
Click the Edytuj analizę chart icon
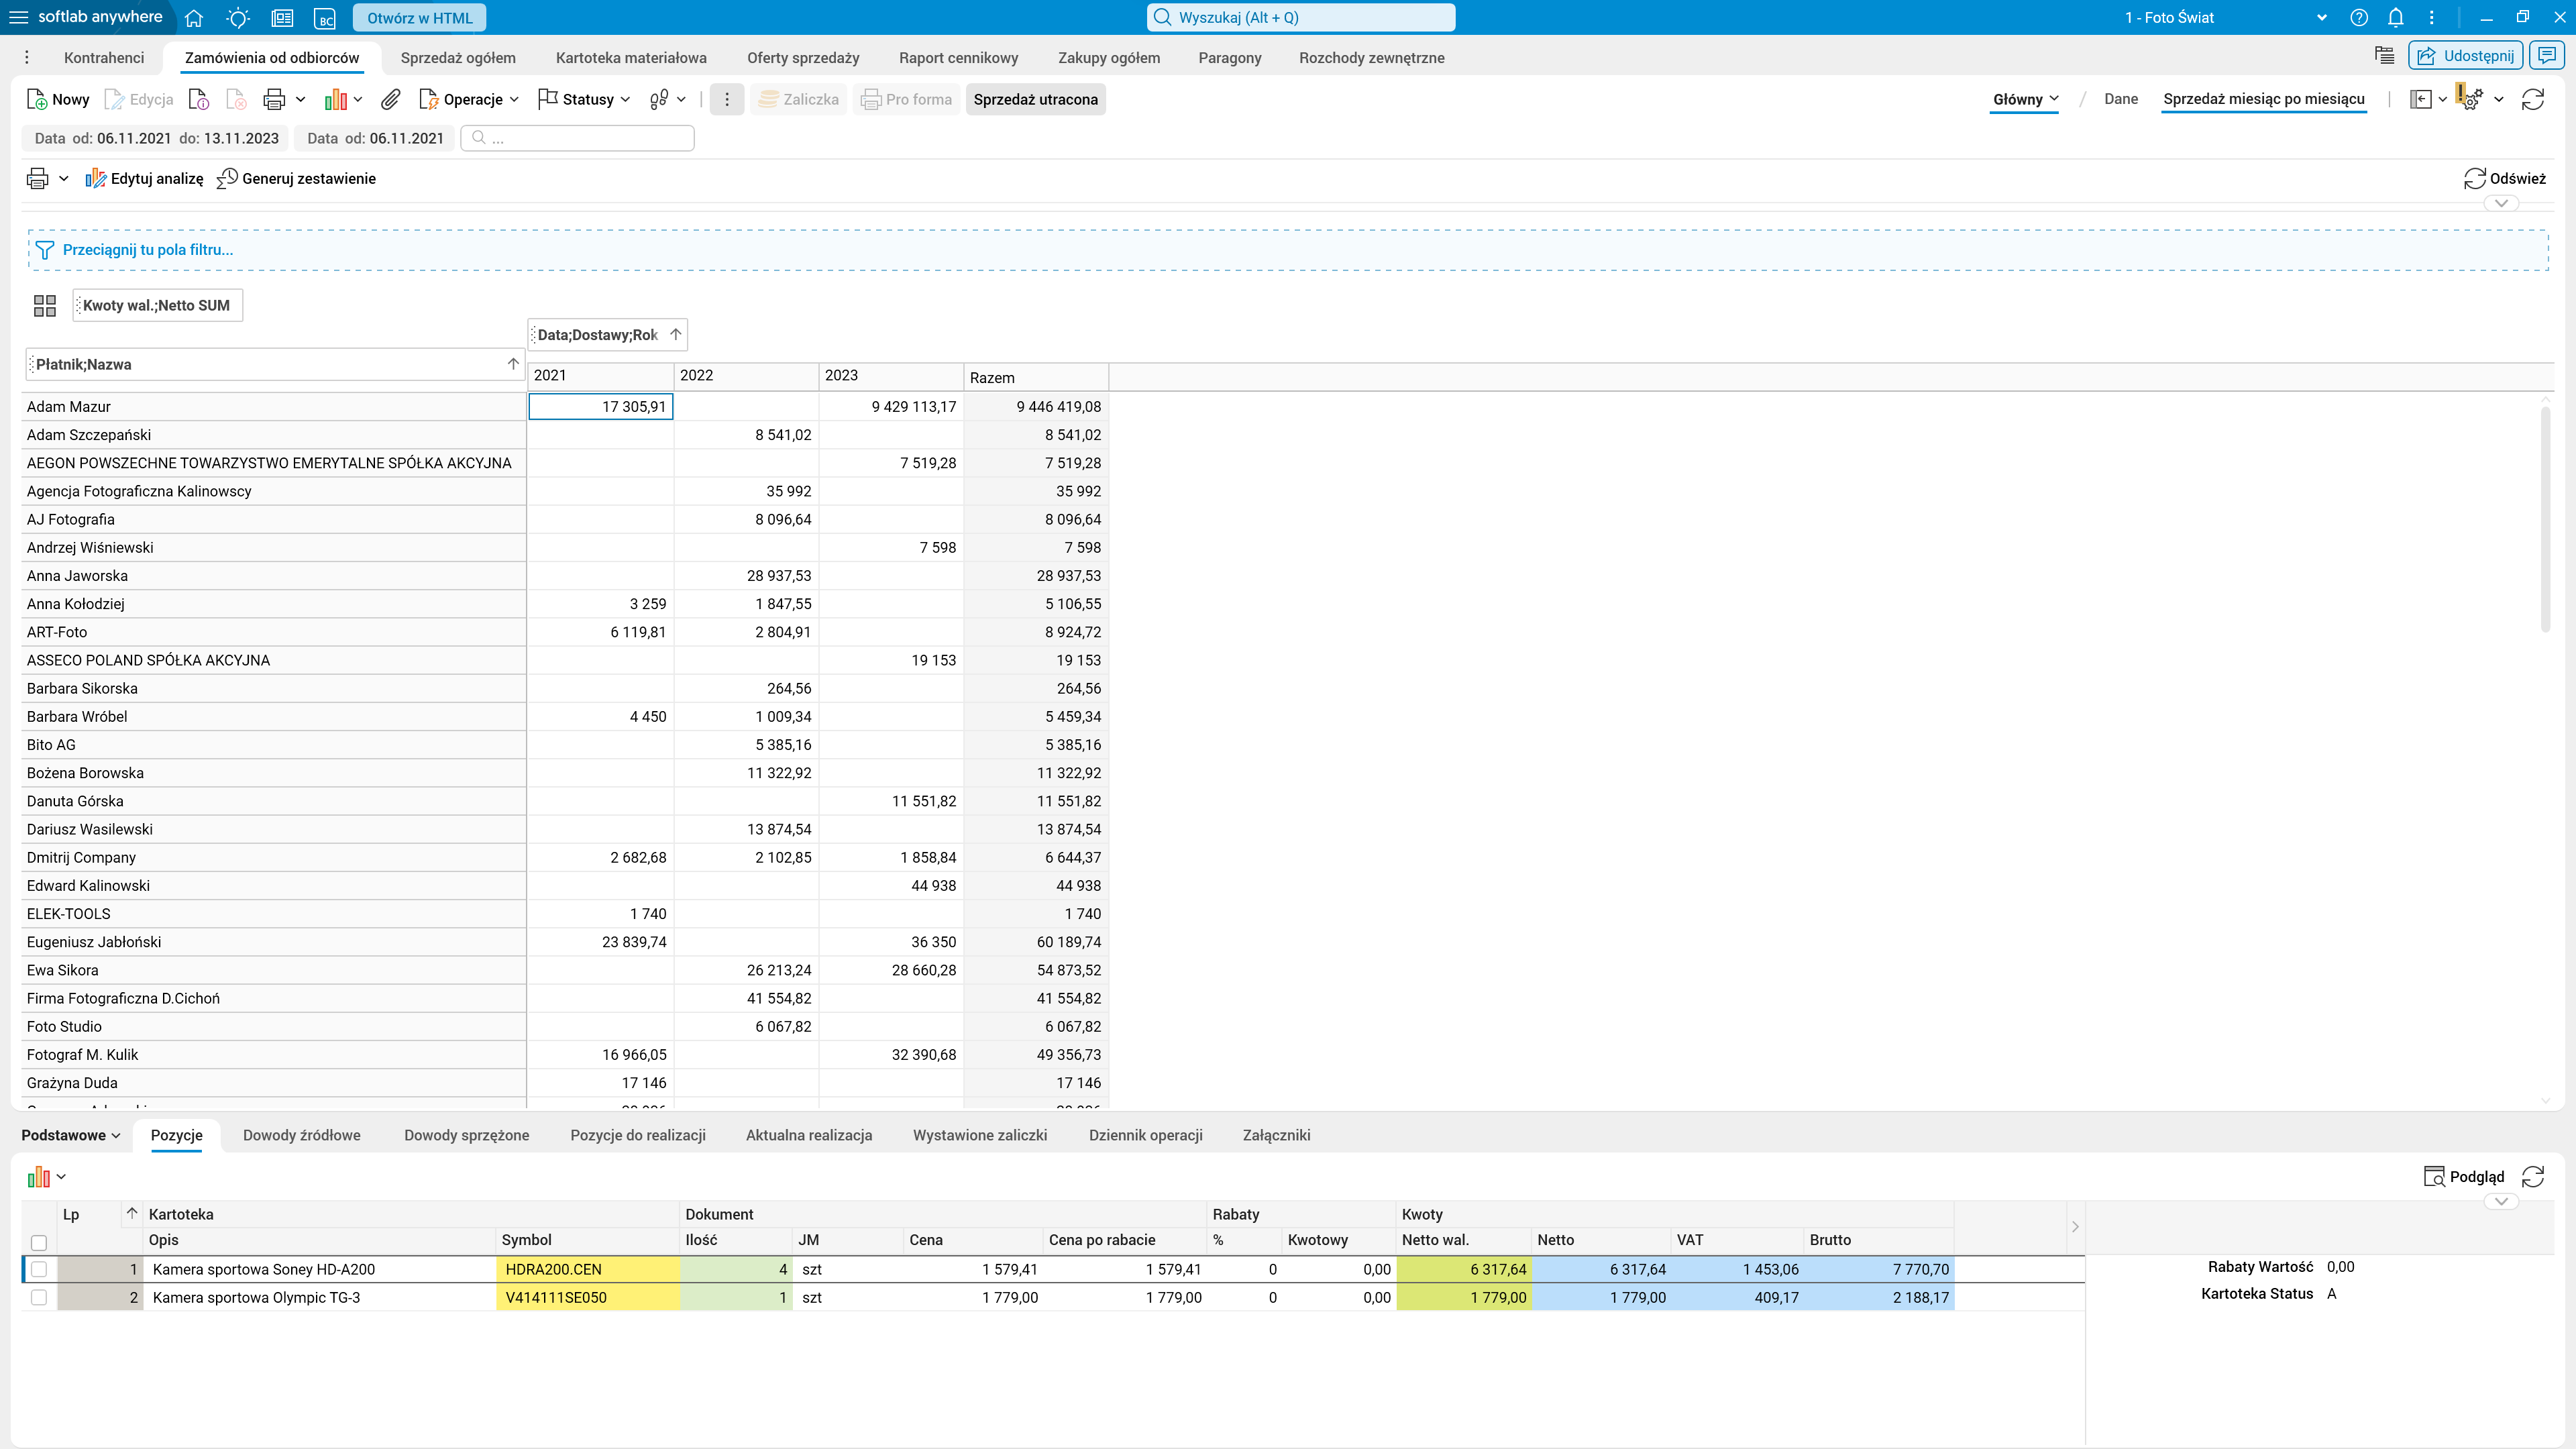(x=96, y=178)
